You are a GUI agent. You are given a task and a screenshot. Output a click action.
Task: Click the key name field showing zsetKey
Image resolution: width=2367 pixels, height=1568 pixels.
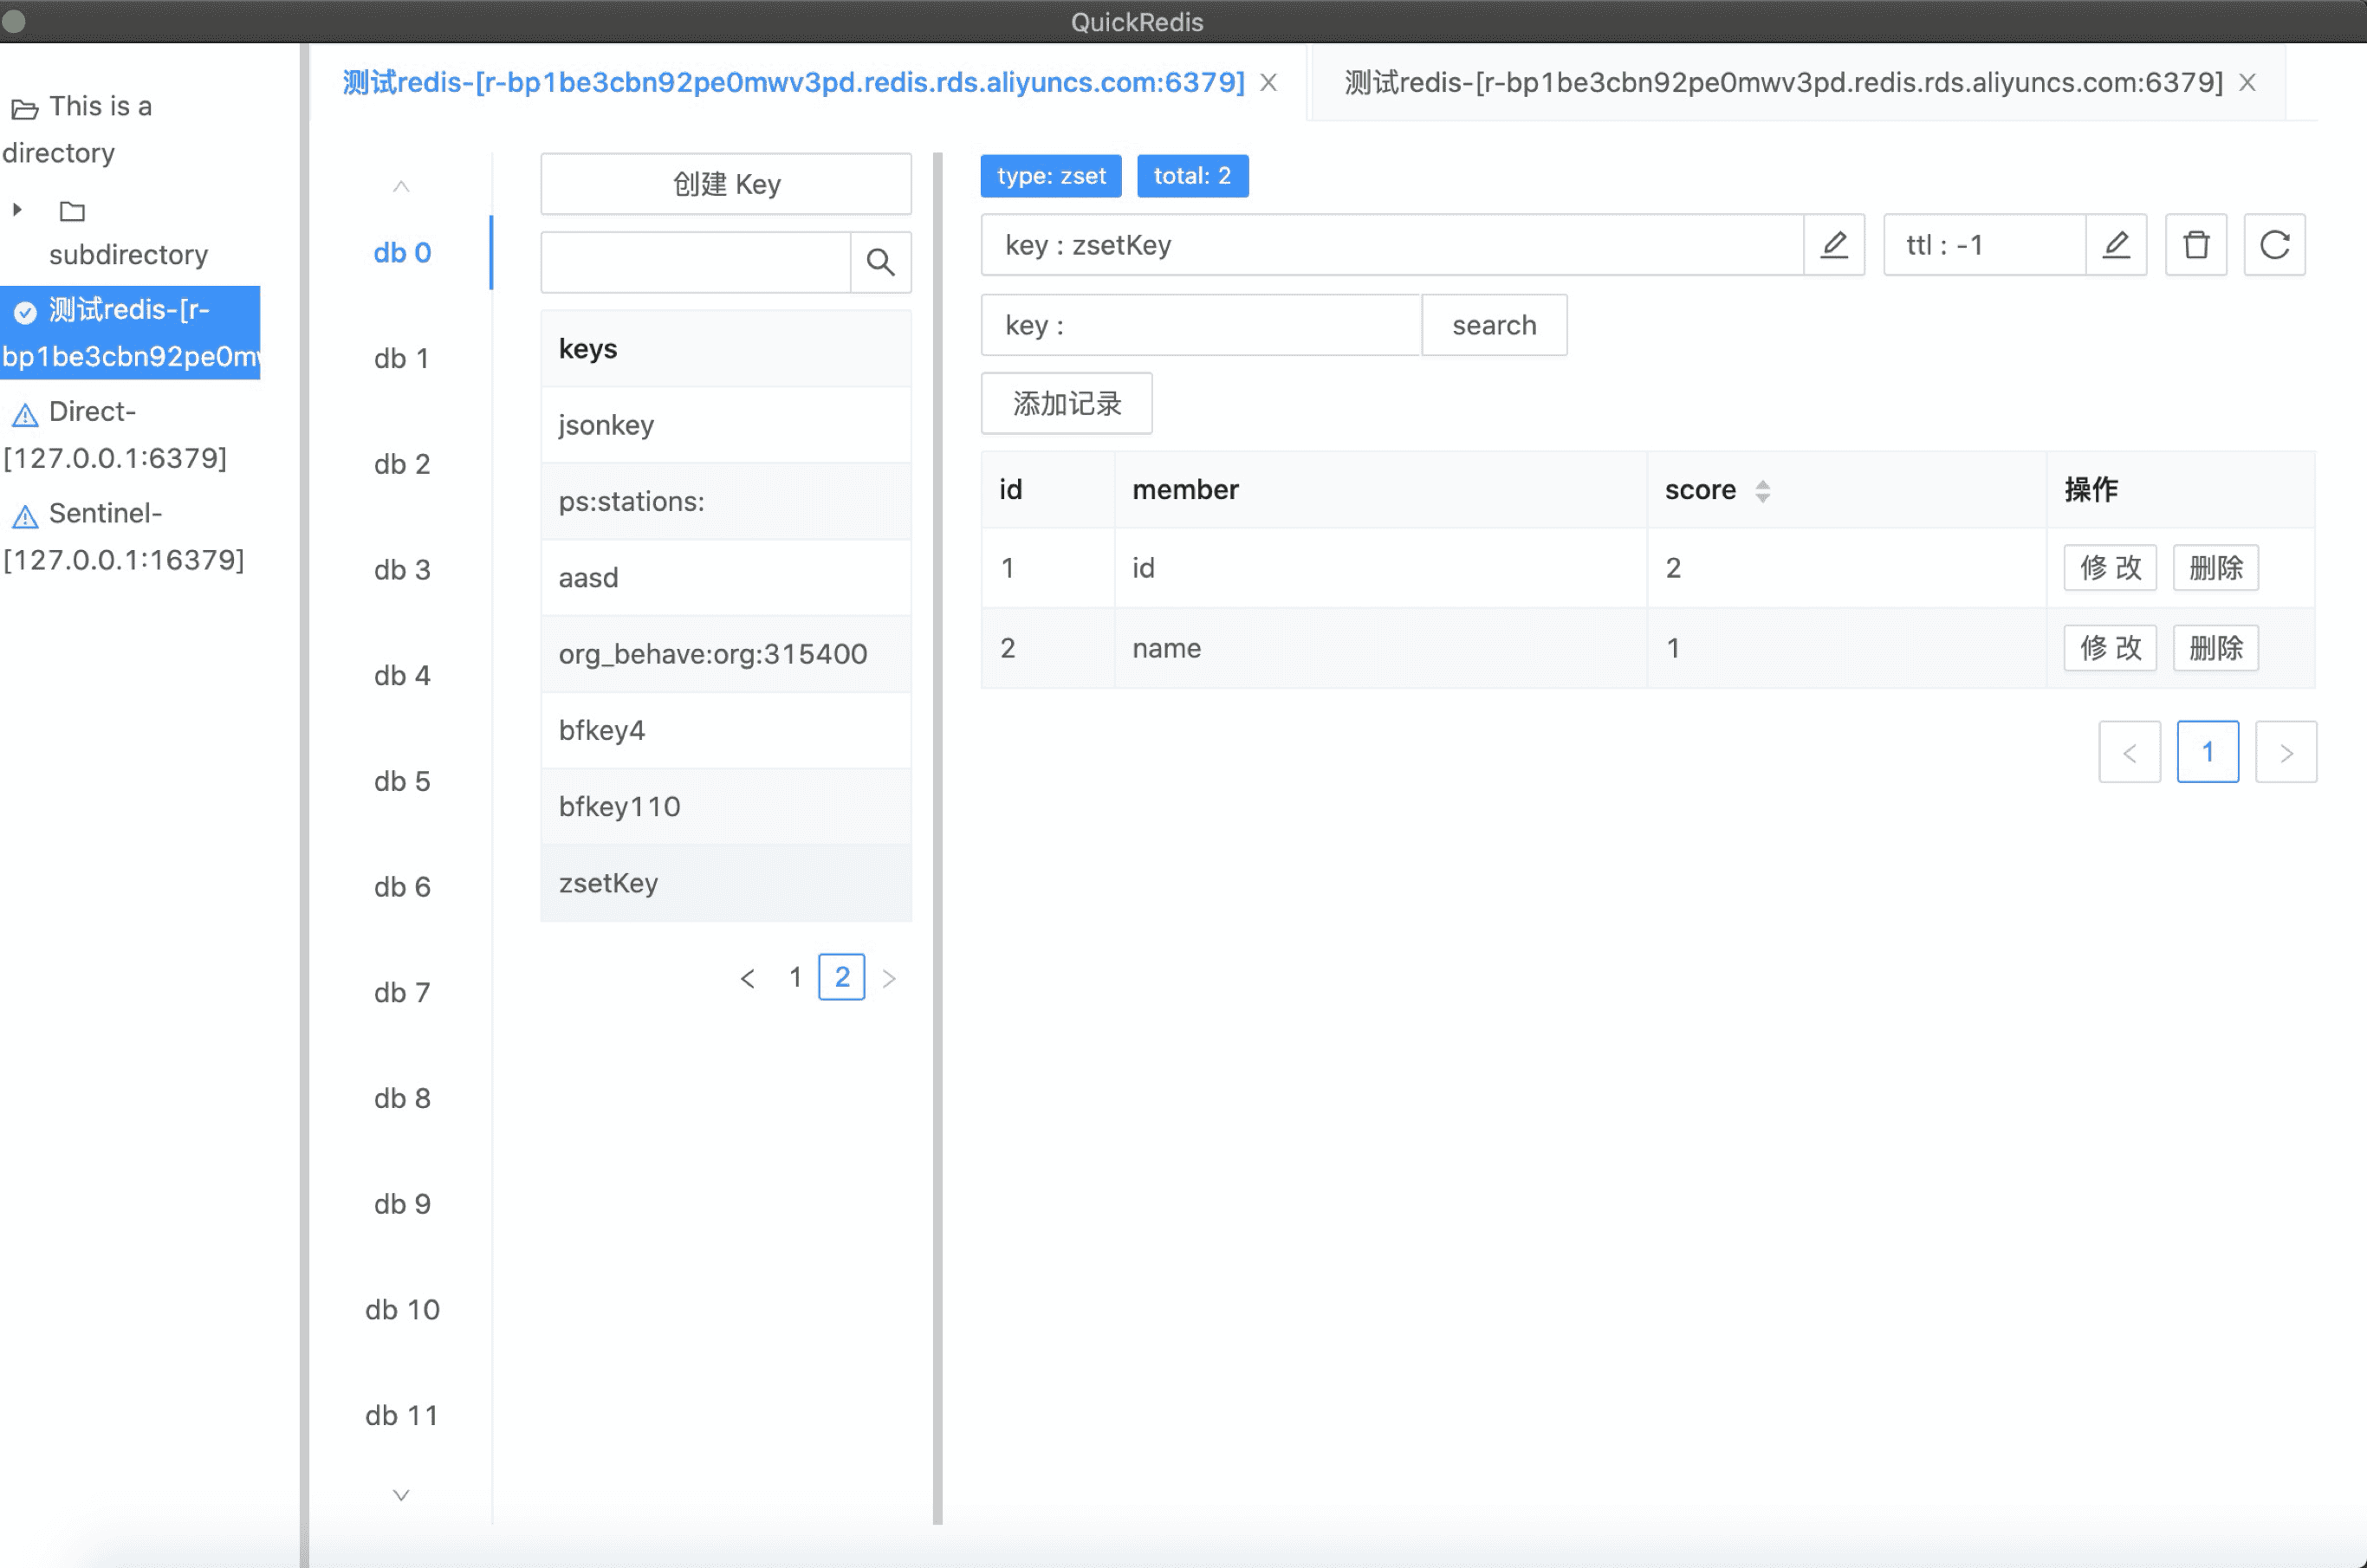[1392, 245]
